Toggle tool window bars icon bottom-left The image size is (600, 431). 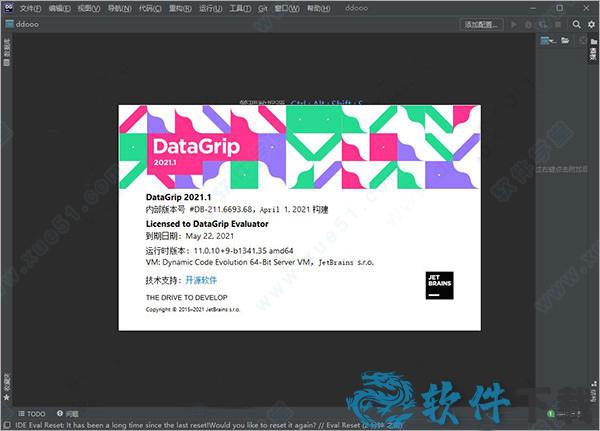pyautogui.click(x=7, y=425)
